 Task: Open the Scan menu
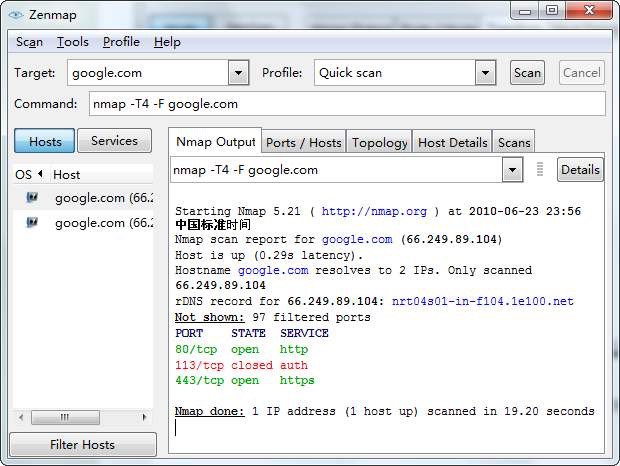pos(29,42)
